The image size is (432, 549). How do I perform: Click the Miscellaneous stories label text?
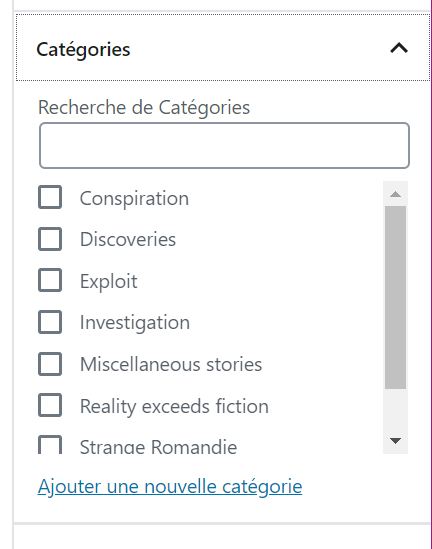click(x=171, y=364)
